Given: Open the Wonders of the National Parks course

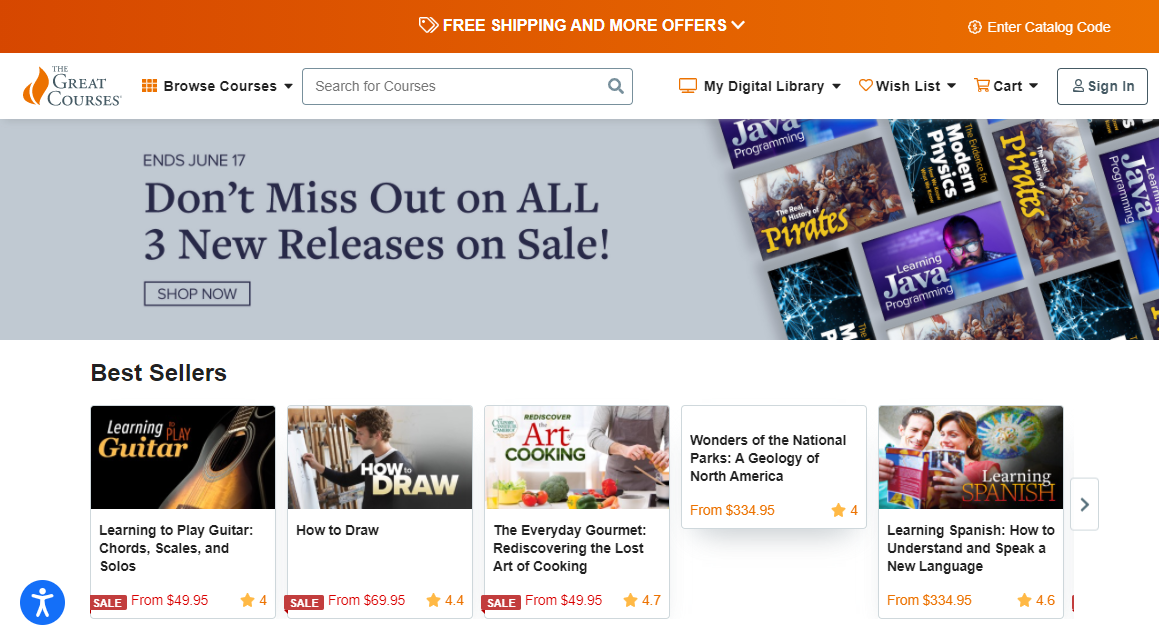Looking at the screenshot, I should coord(773,466).
